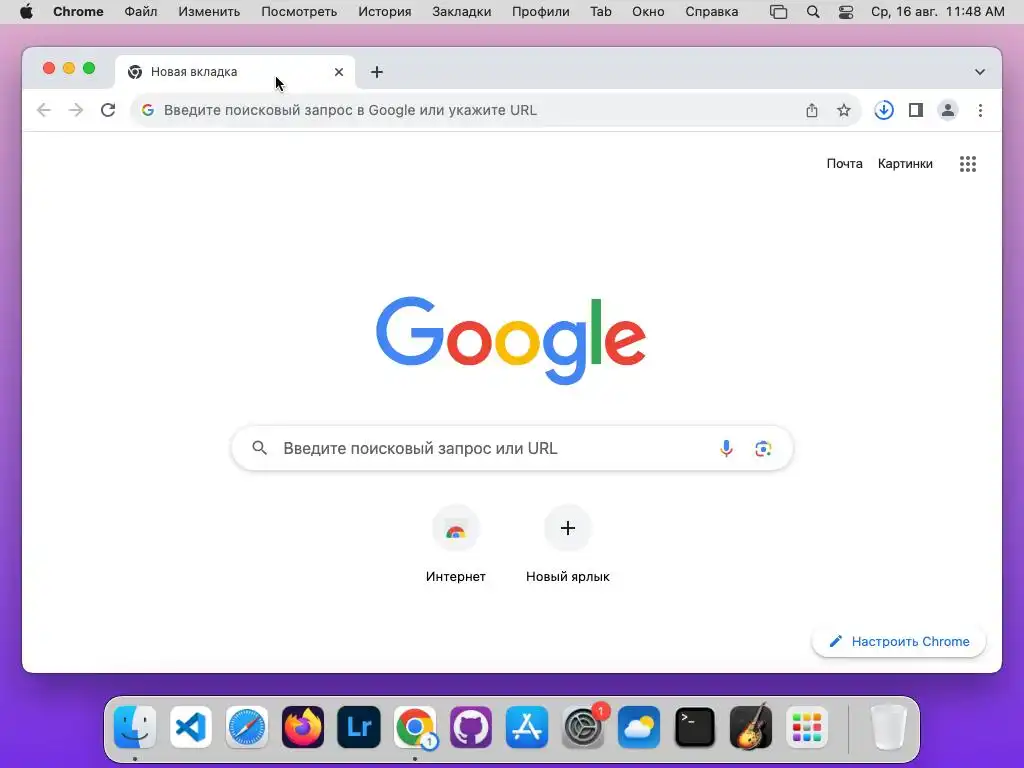Open the Окно menu

(x=648, y=12)
